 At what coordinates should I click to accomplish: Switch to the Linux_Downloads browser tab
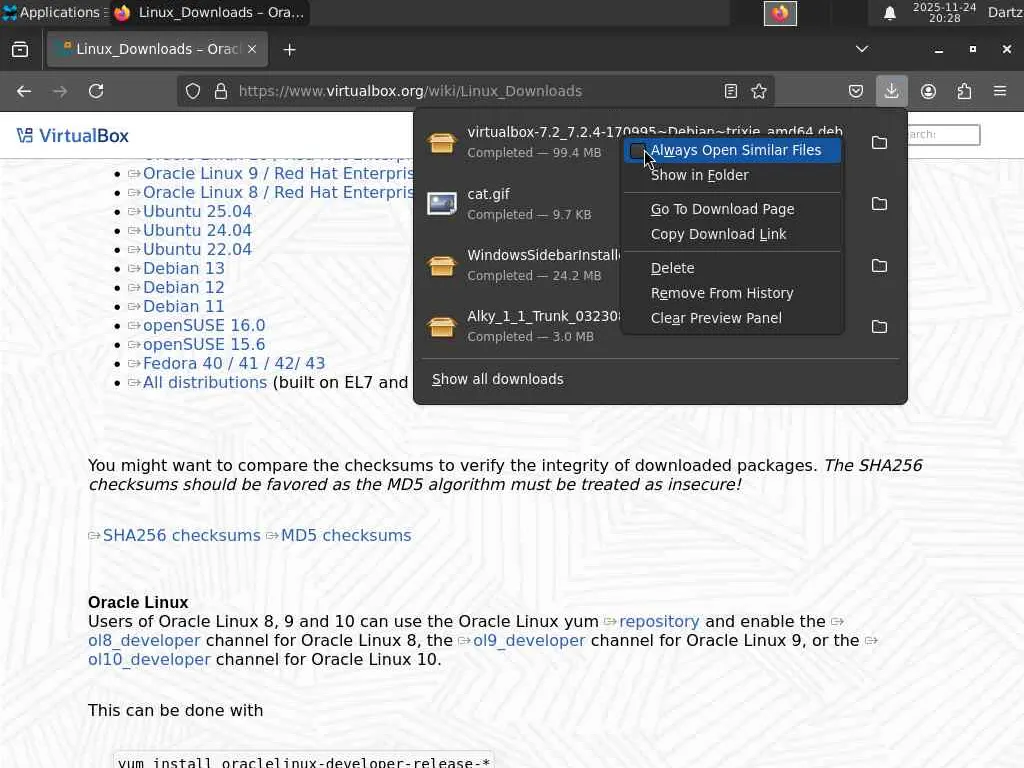click(157, 49)
